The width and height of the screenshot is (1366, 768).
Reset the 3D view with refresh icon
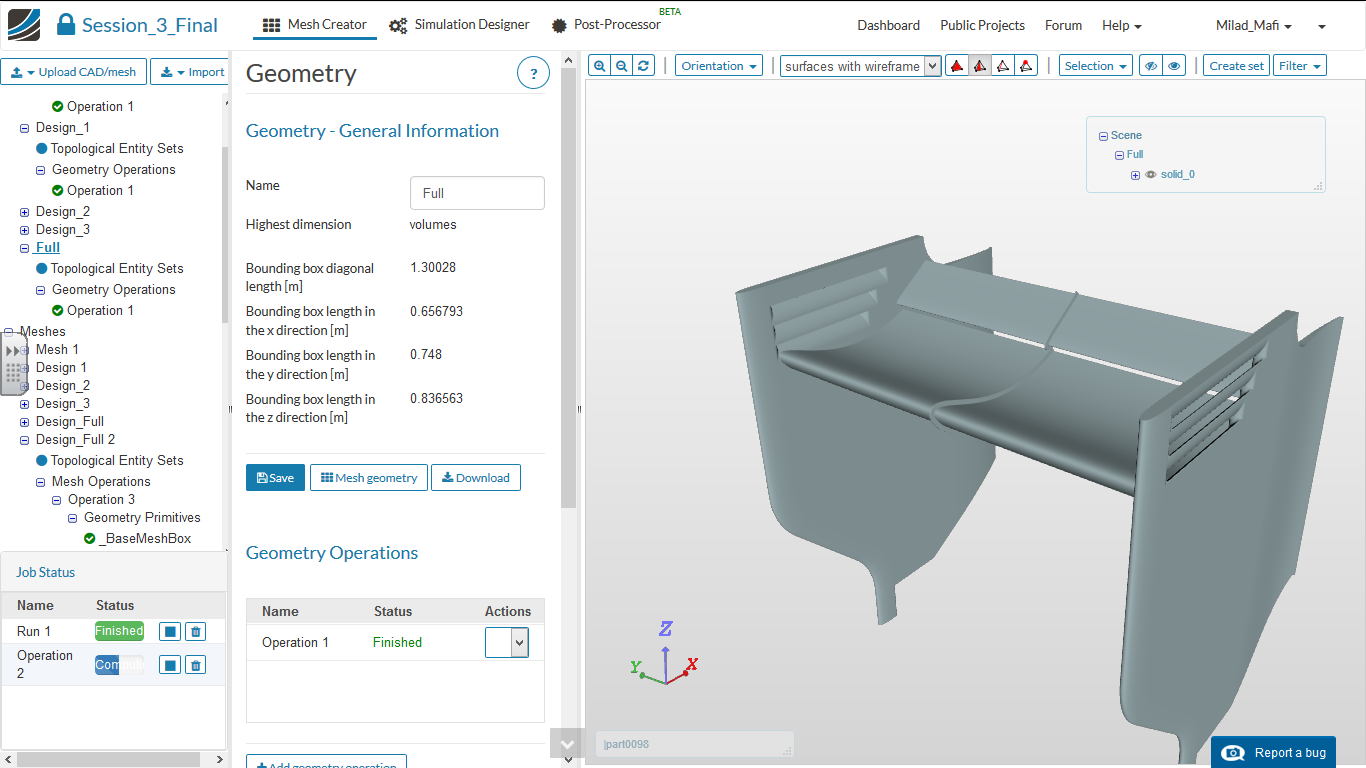click(644, 66)
